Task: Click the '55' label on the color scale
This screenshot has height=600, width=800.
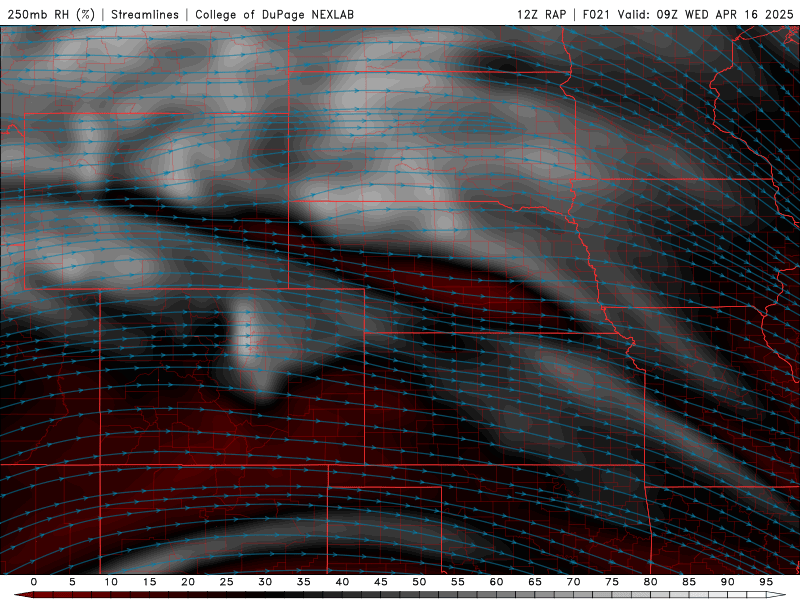Action: pos(458,582)
